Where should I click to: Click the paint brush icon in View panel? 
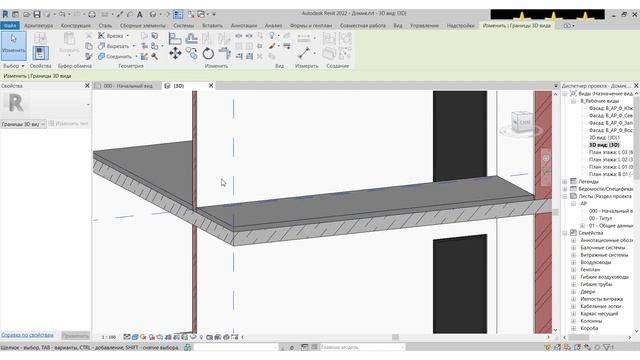[272, 46]
